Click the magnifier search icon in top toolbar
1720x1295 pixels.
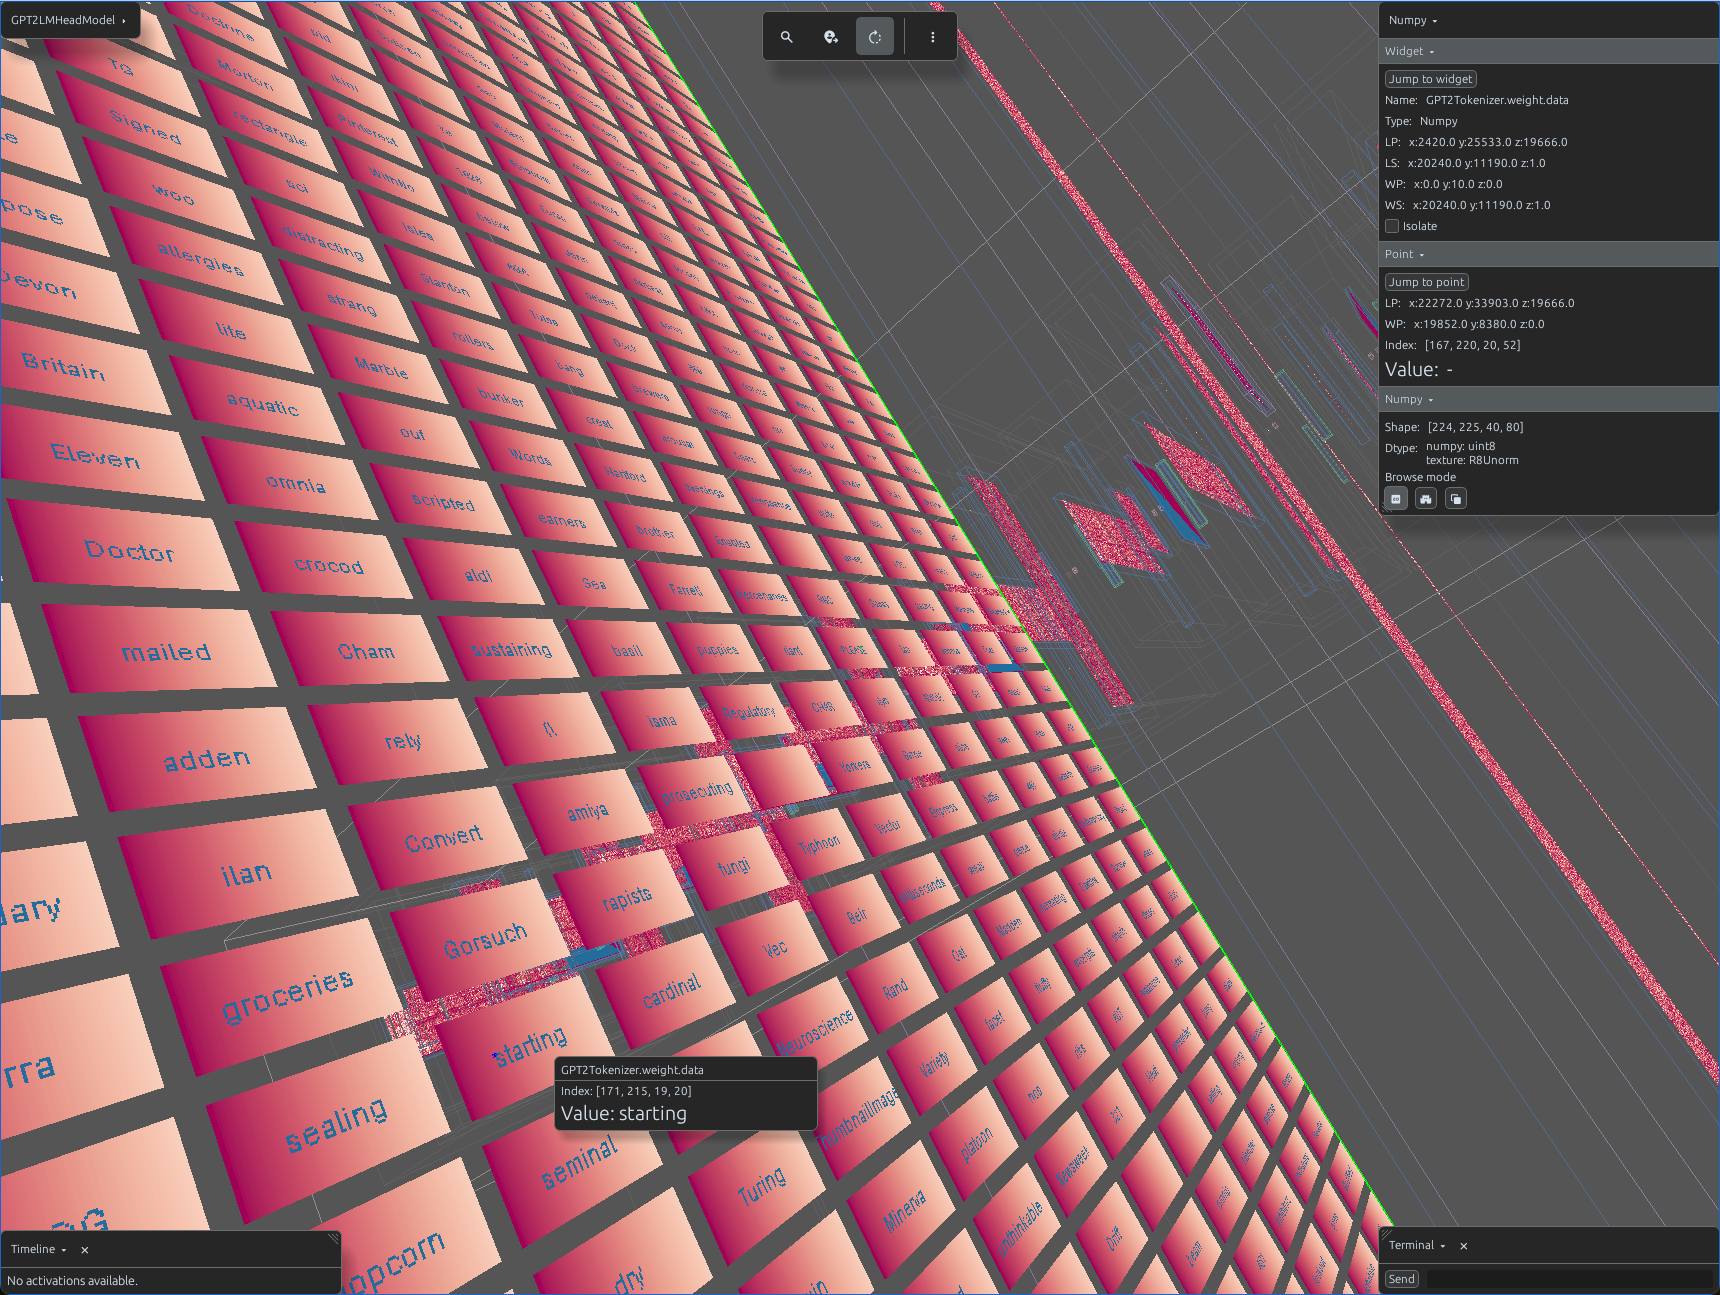(x=787, y=37)
